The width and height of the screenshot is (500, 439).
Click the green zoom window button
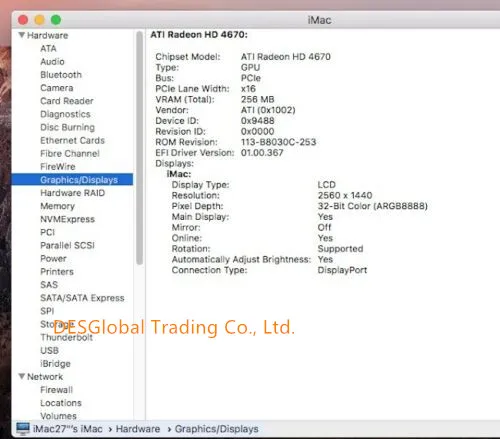point(56,20)
